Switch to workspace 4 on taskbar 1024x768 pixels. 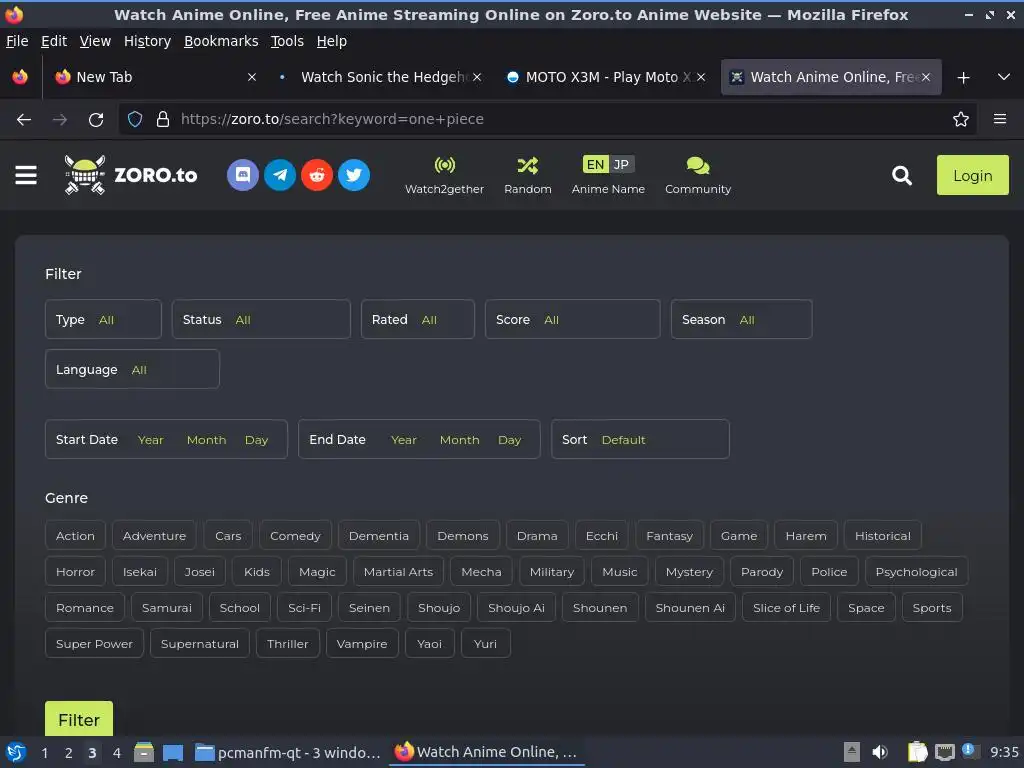point(117,753)
